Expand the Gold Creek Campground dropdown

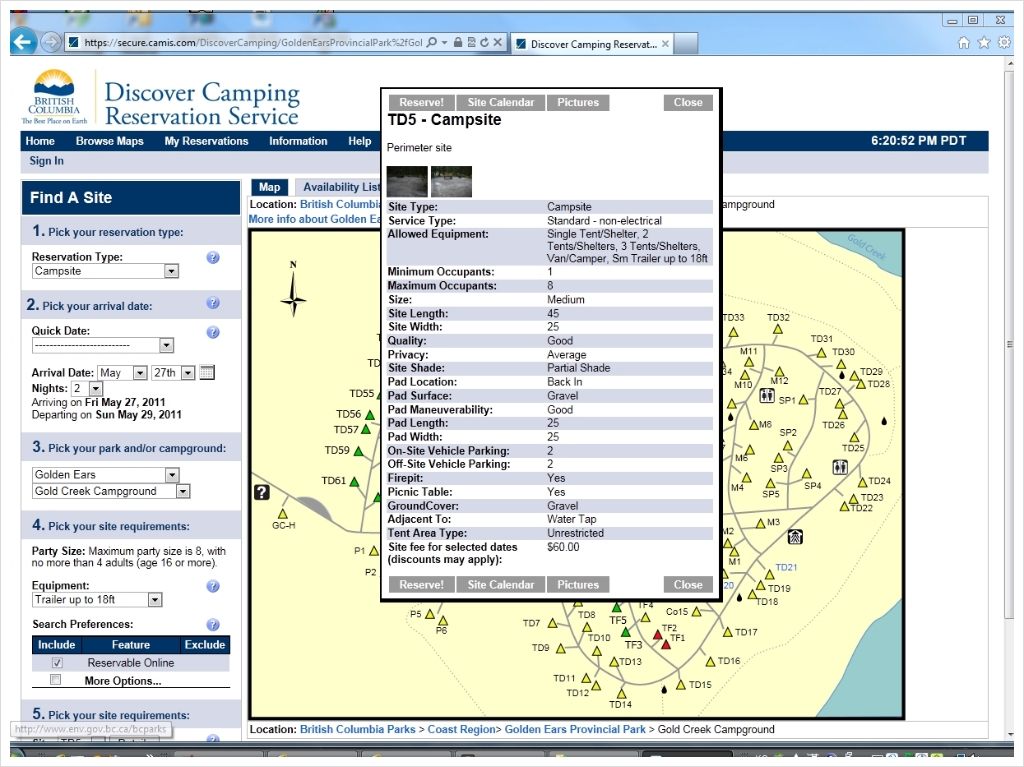[183, 491]
